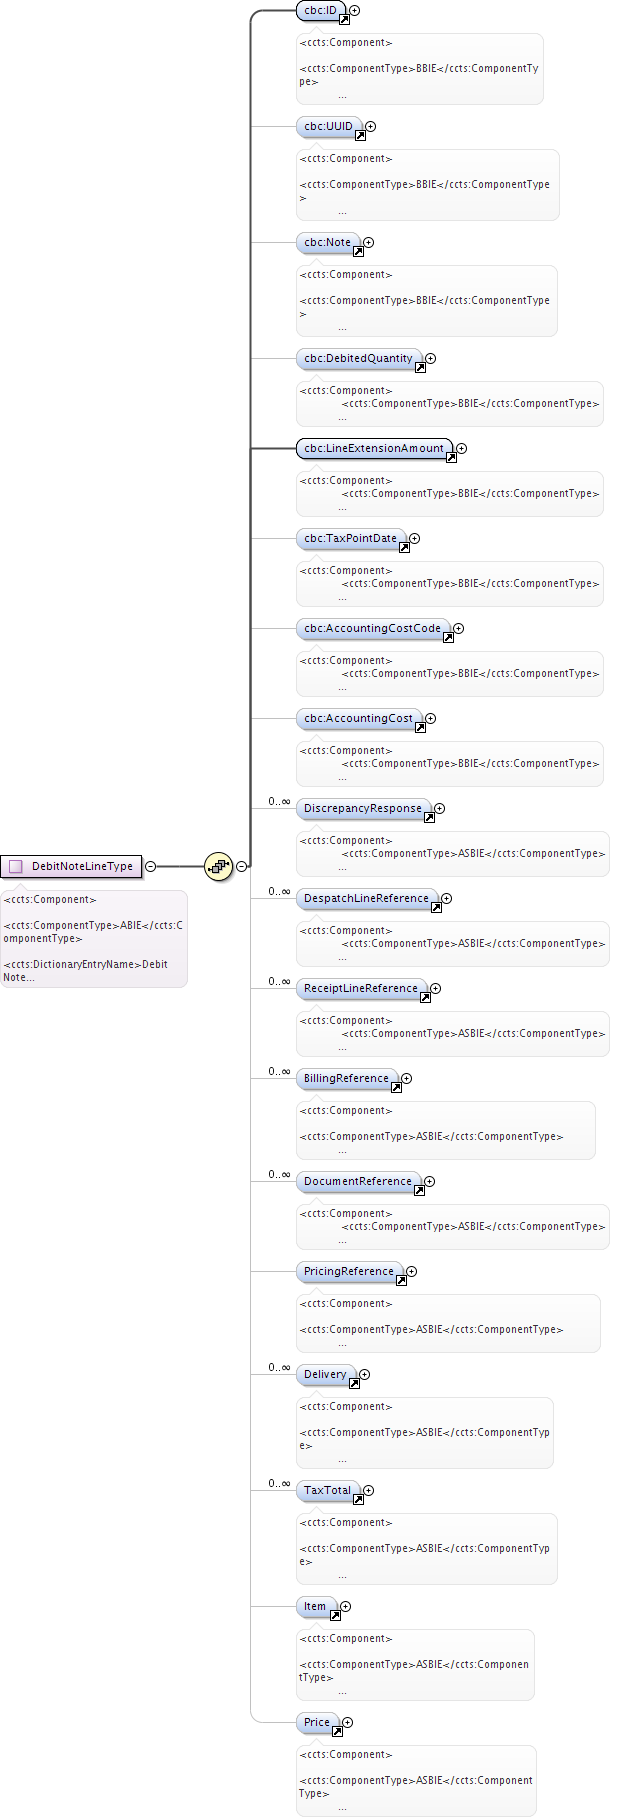Select the BillingReference label

click(347, 1078)
